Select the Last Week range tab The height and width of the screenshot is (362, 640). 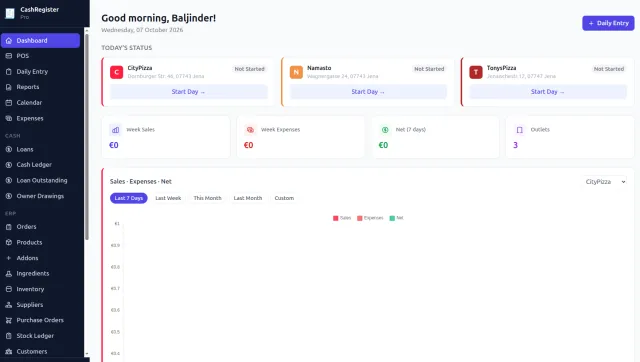click(168, 198)
